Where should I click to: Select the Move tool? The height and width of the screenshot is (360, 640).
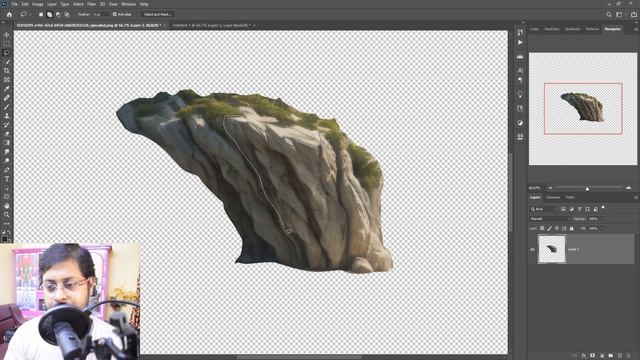(x=7, y=35)
